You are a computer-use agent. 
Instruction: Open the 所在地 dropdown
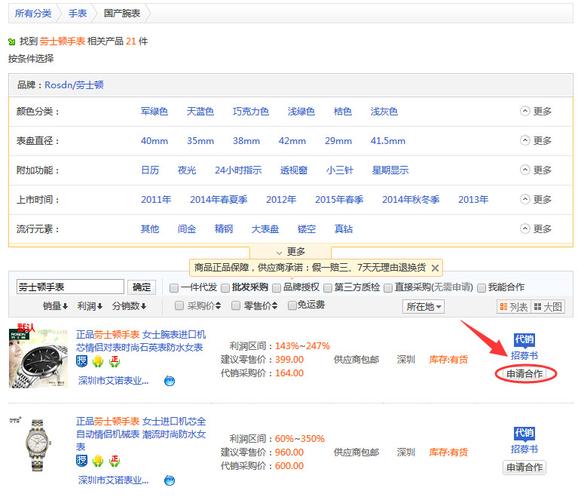[x=423, y=307]
